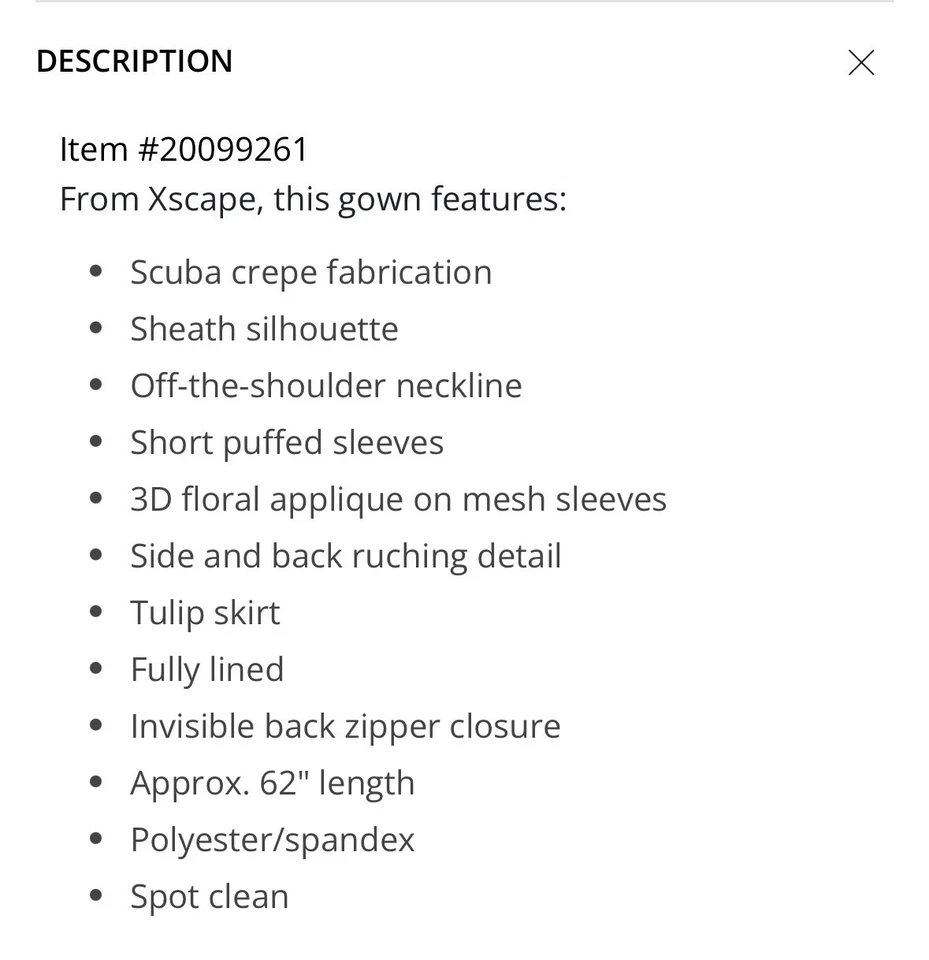Click the bullet point beside 'Fully lined'
The height and width of the screenshot is (960, 929).
click(96, 669)
